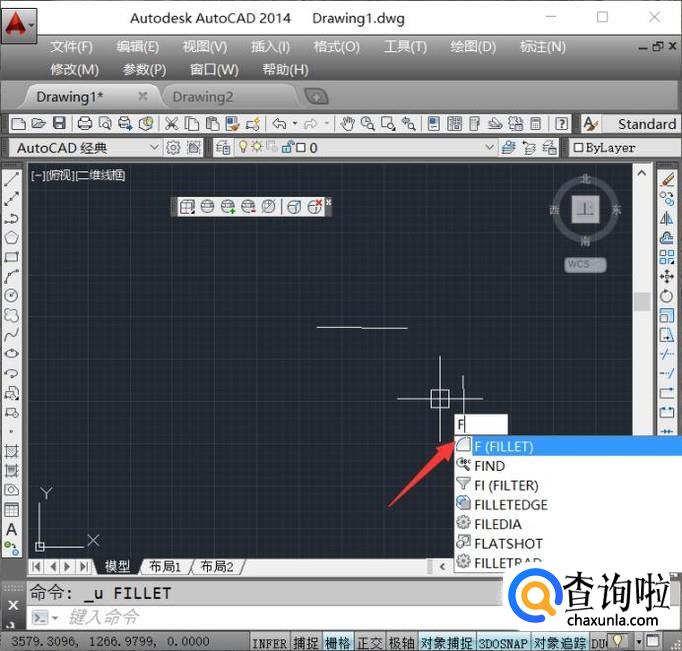This screenshot has height=651, width=682.
Task: Click the Save icon in standard toolbar
Action: [59, 124]
